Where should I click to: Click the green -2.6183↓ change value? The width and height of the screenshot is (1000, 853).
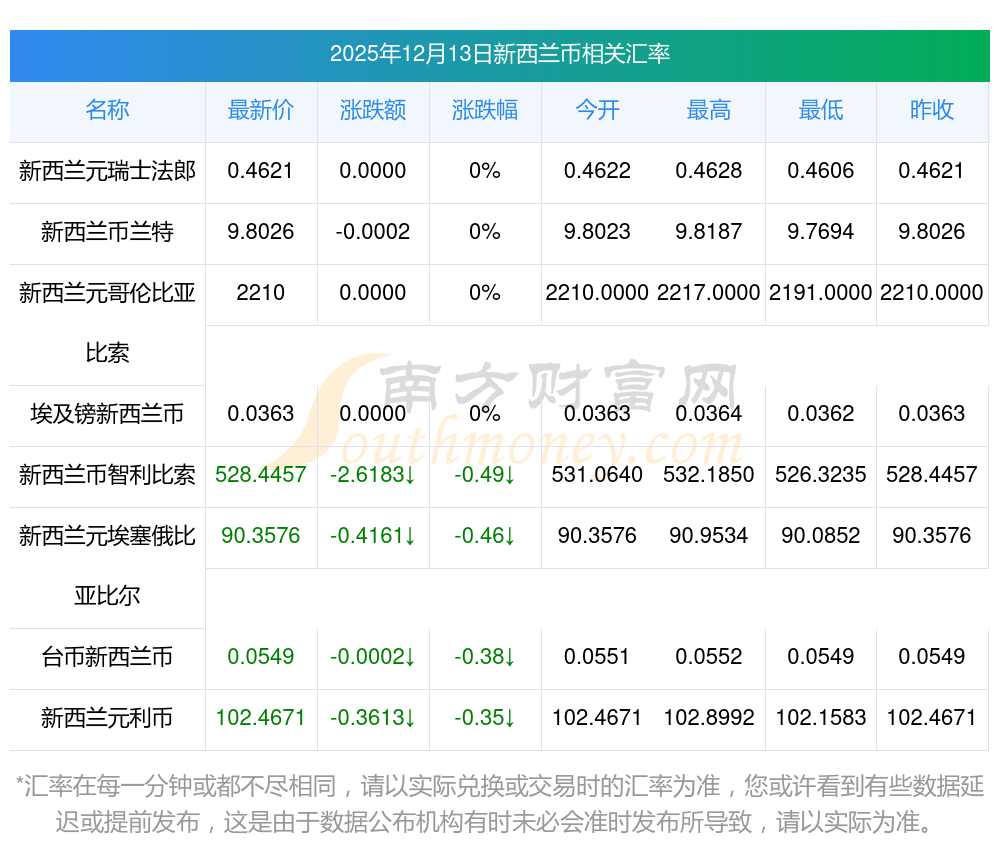pyautogui.click(x=373, y=474)
